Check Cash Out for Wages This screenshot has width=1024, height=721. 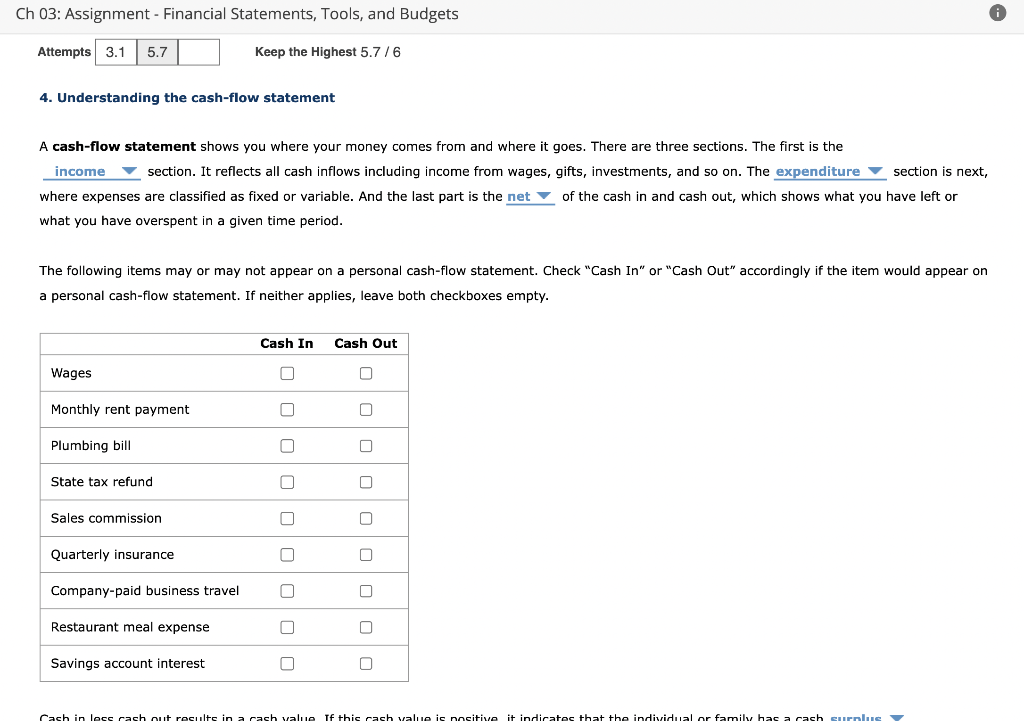point(366,372)
